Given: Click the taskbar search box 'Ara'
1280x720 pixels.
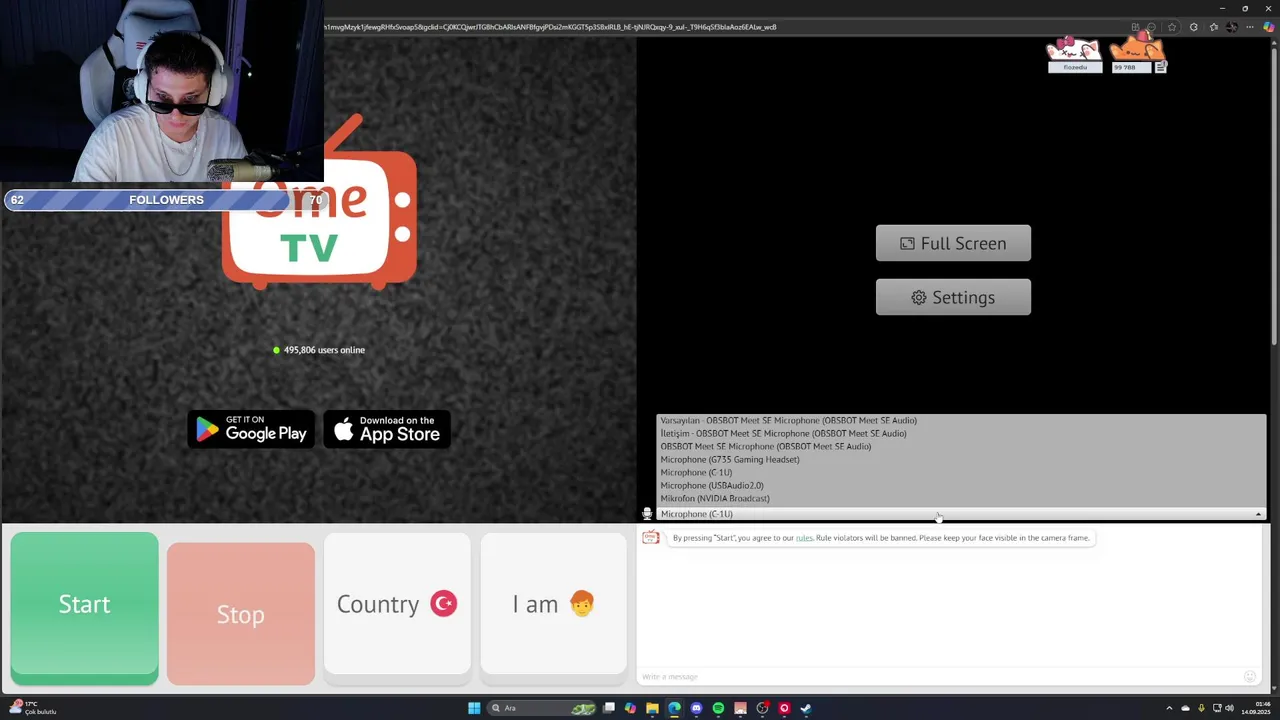Looking at the screenshot, I should (542, 708).
